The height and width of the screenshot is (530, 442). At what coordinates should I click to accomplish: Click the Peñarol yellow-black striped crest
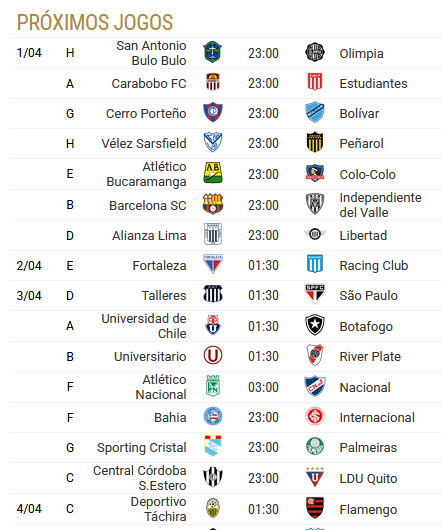pos(315,142)
